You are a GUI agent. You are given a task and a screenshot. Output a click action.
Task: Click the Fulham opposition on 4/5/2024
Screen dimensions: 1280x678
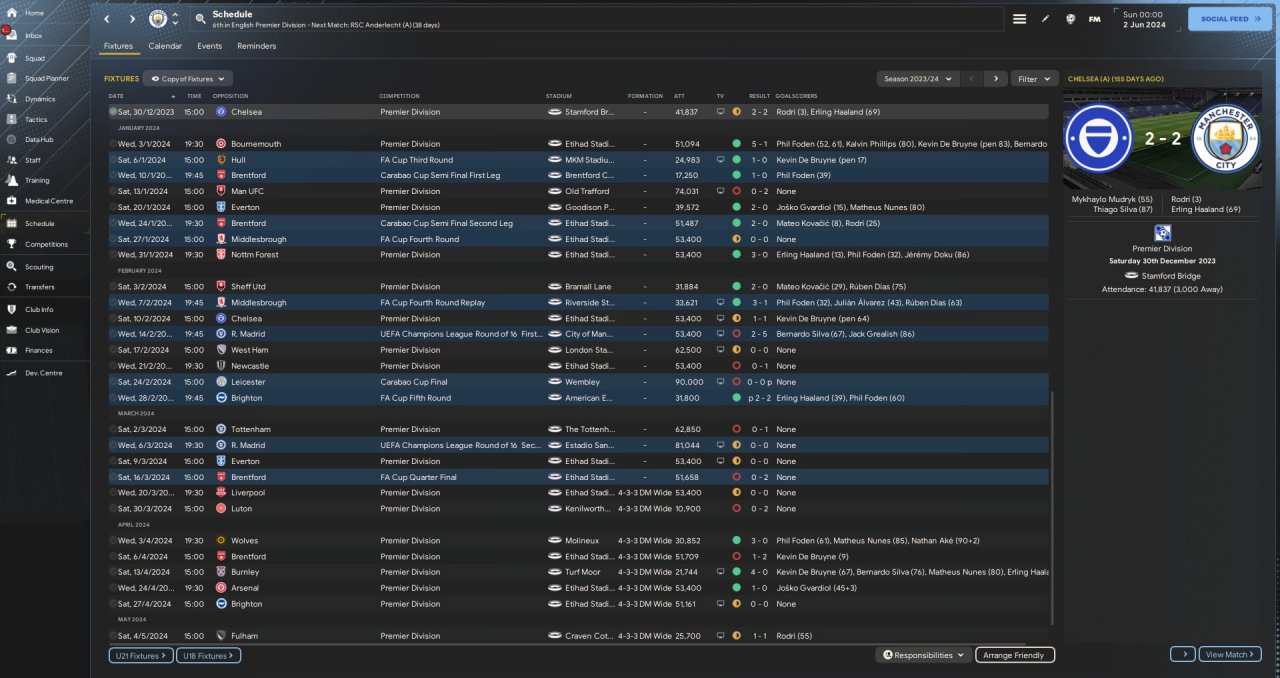click(x=244, y=636)
